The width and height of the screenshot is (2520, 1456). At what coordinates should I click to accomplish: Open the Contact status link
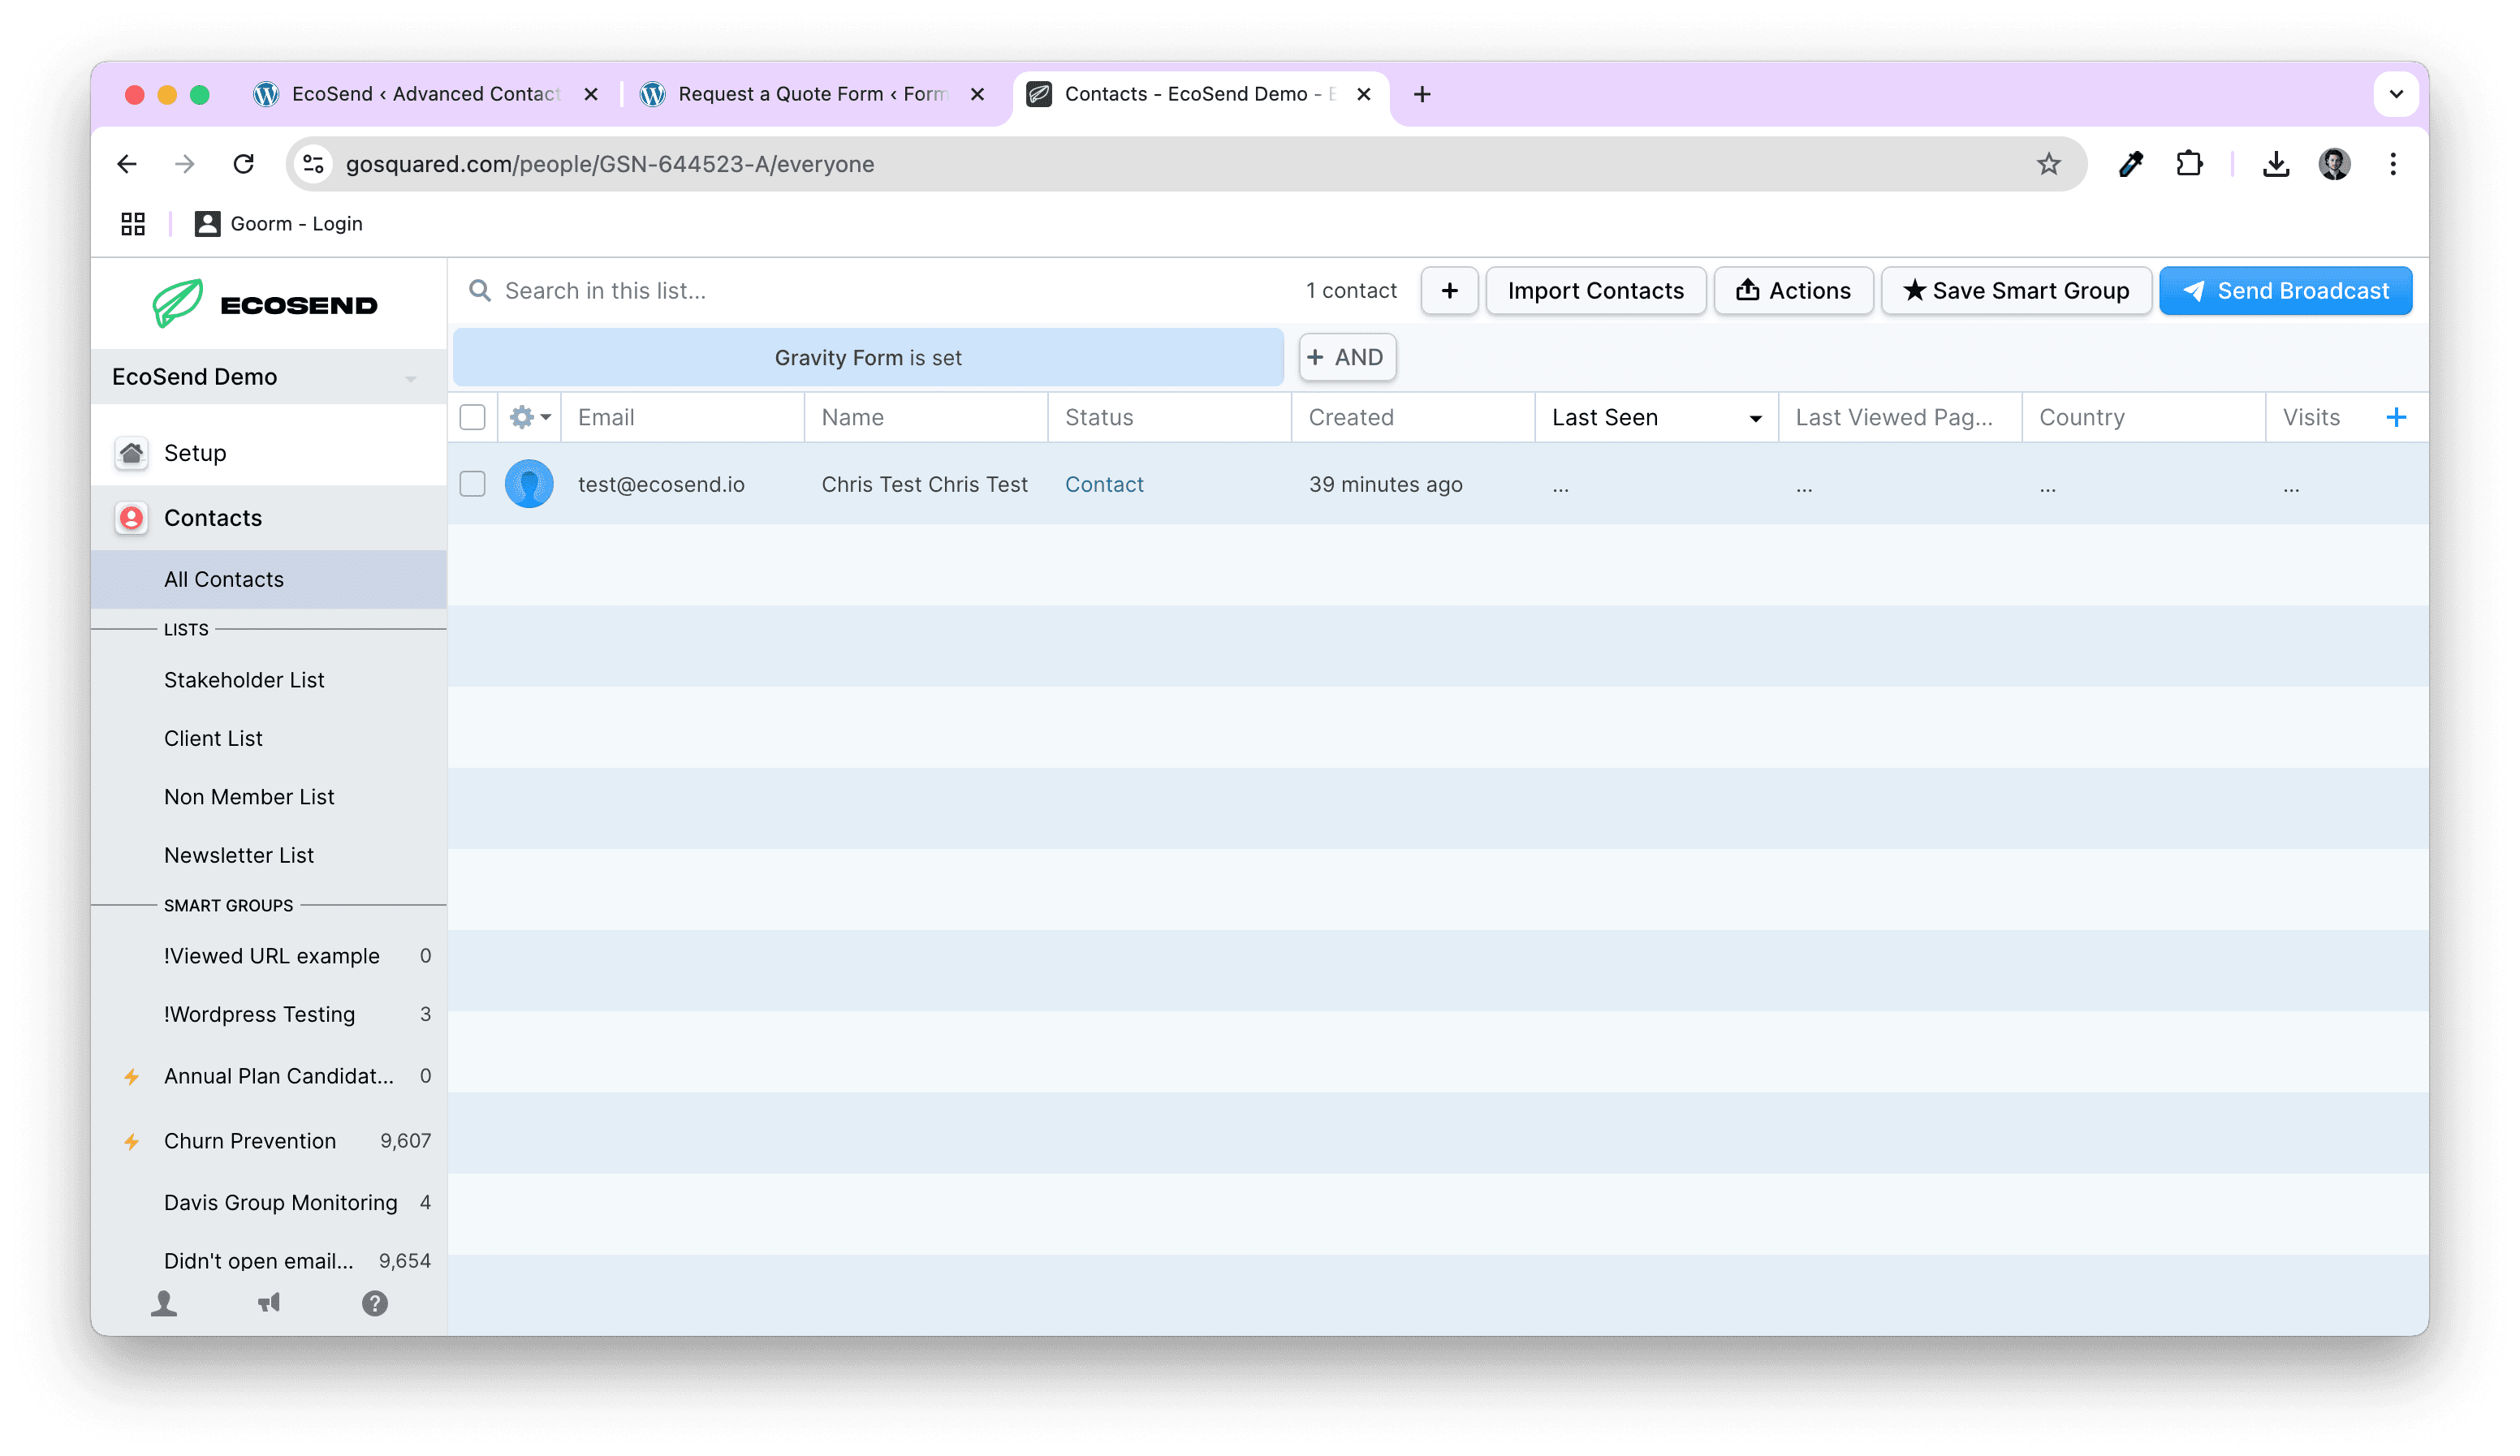tap(1104, 484)
